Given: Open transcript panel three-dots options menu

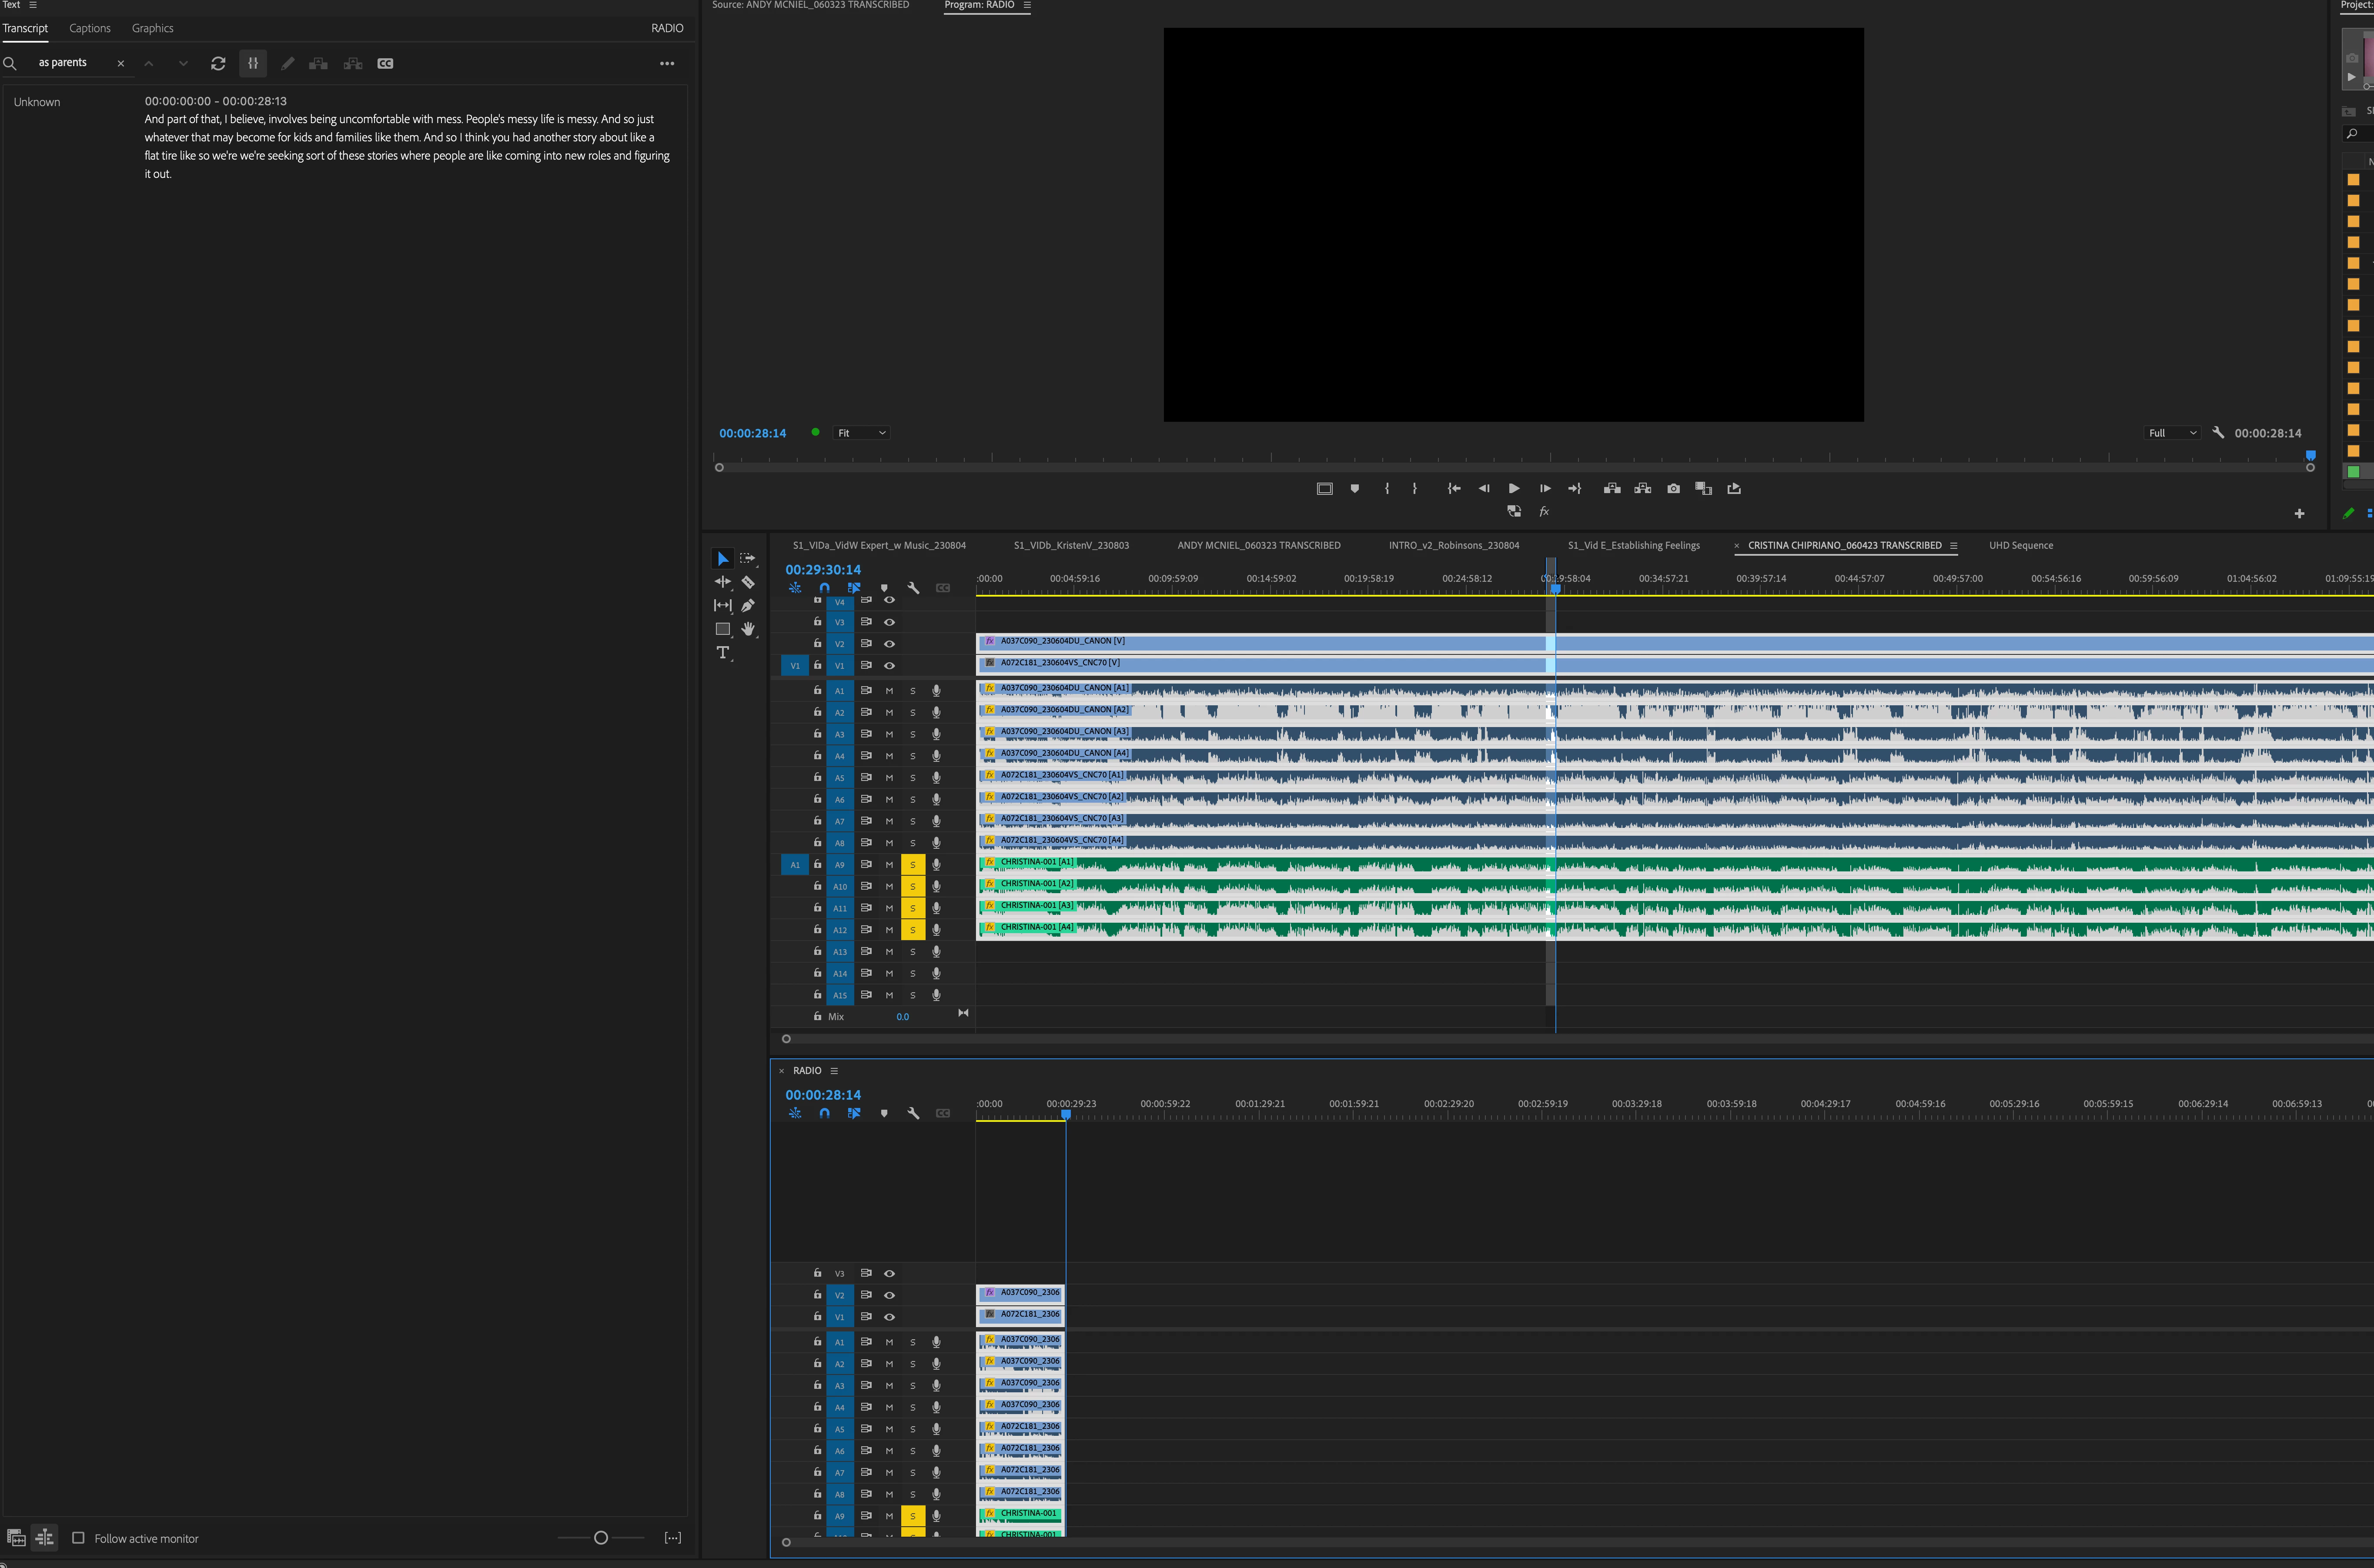Looking at the screenshot, I should coord(667,63).
